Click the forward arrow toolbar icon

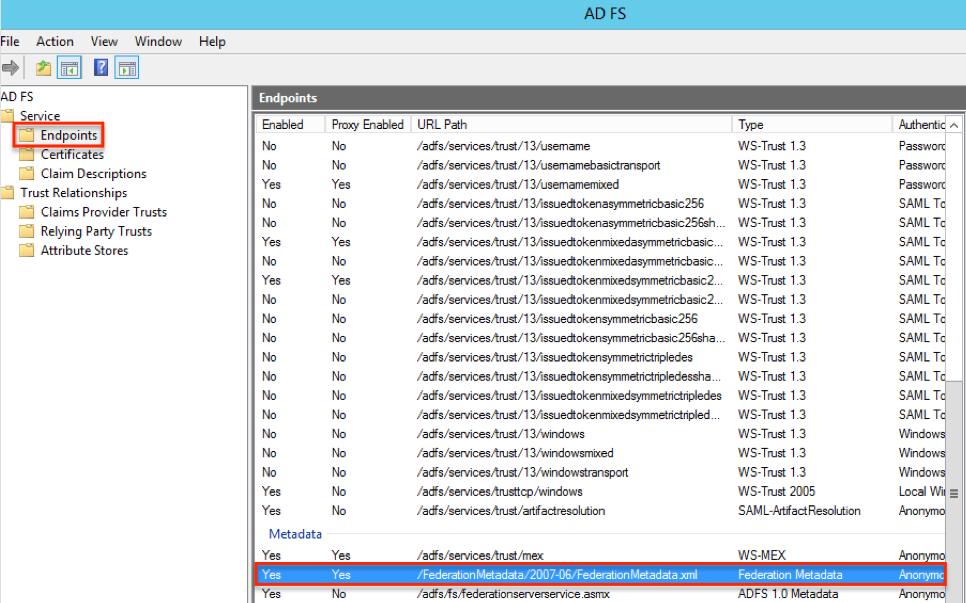click(x=10, y=68)
